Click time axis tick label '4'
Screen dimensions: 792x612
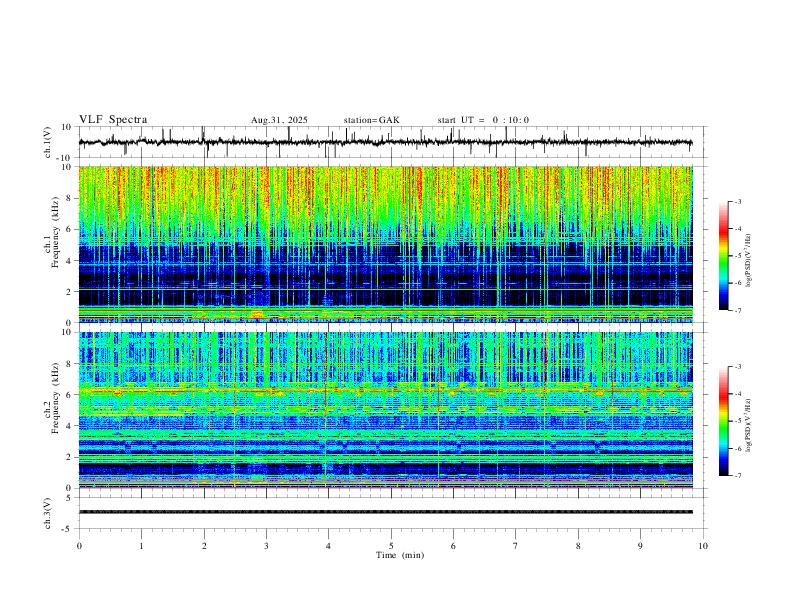(328, 546)
